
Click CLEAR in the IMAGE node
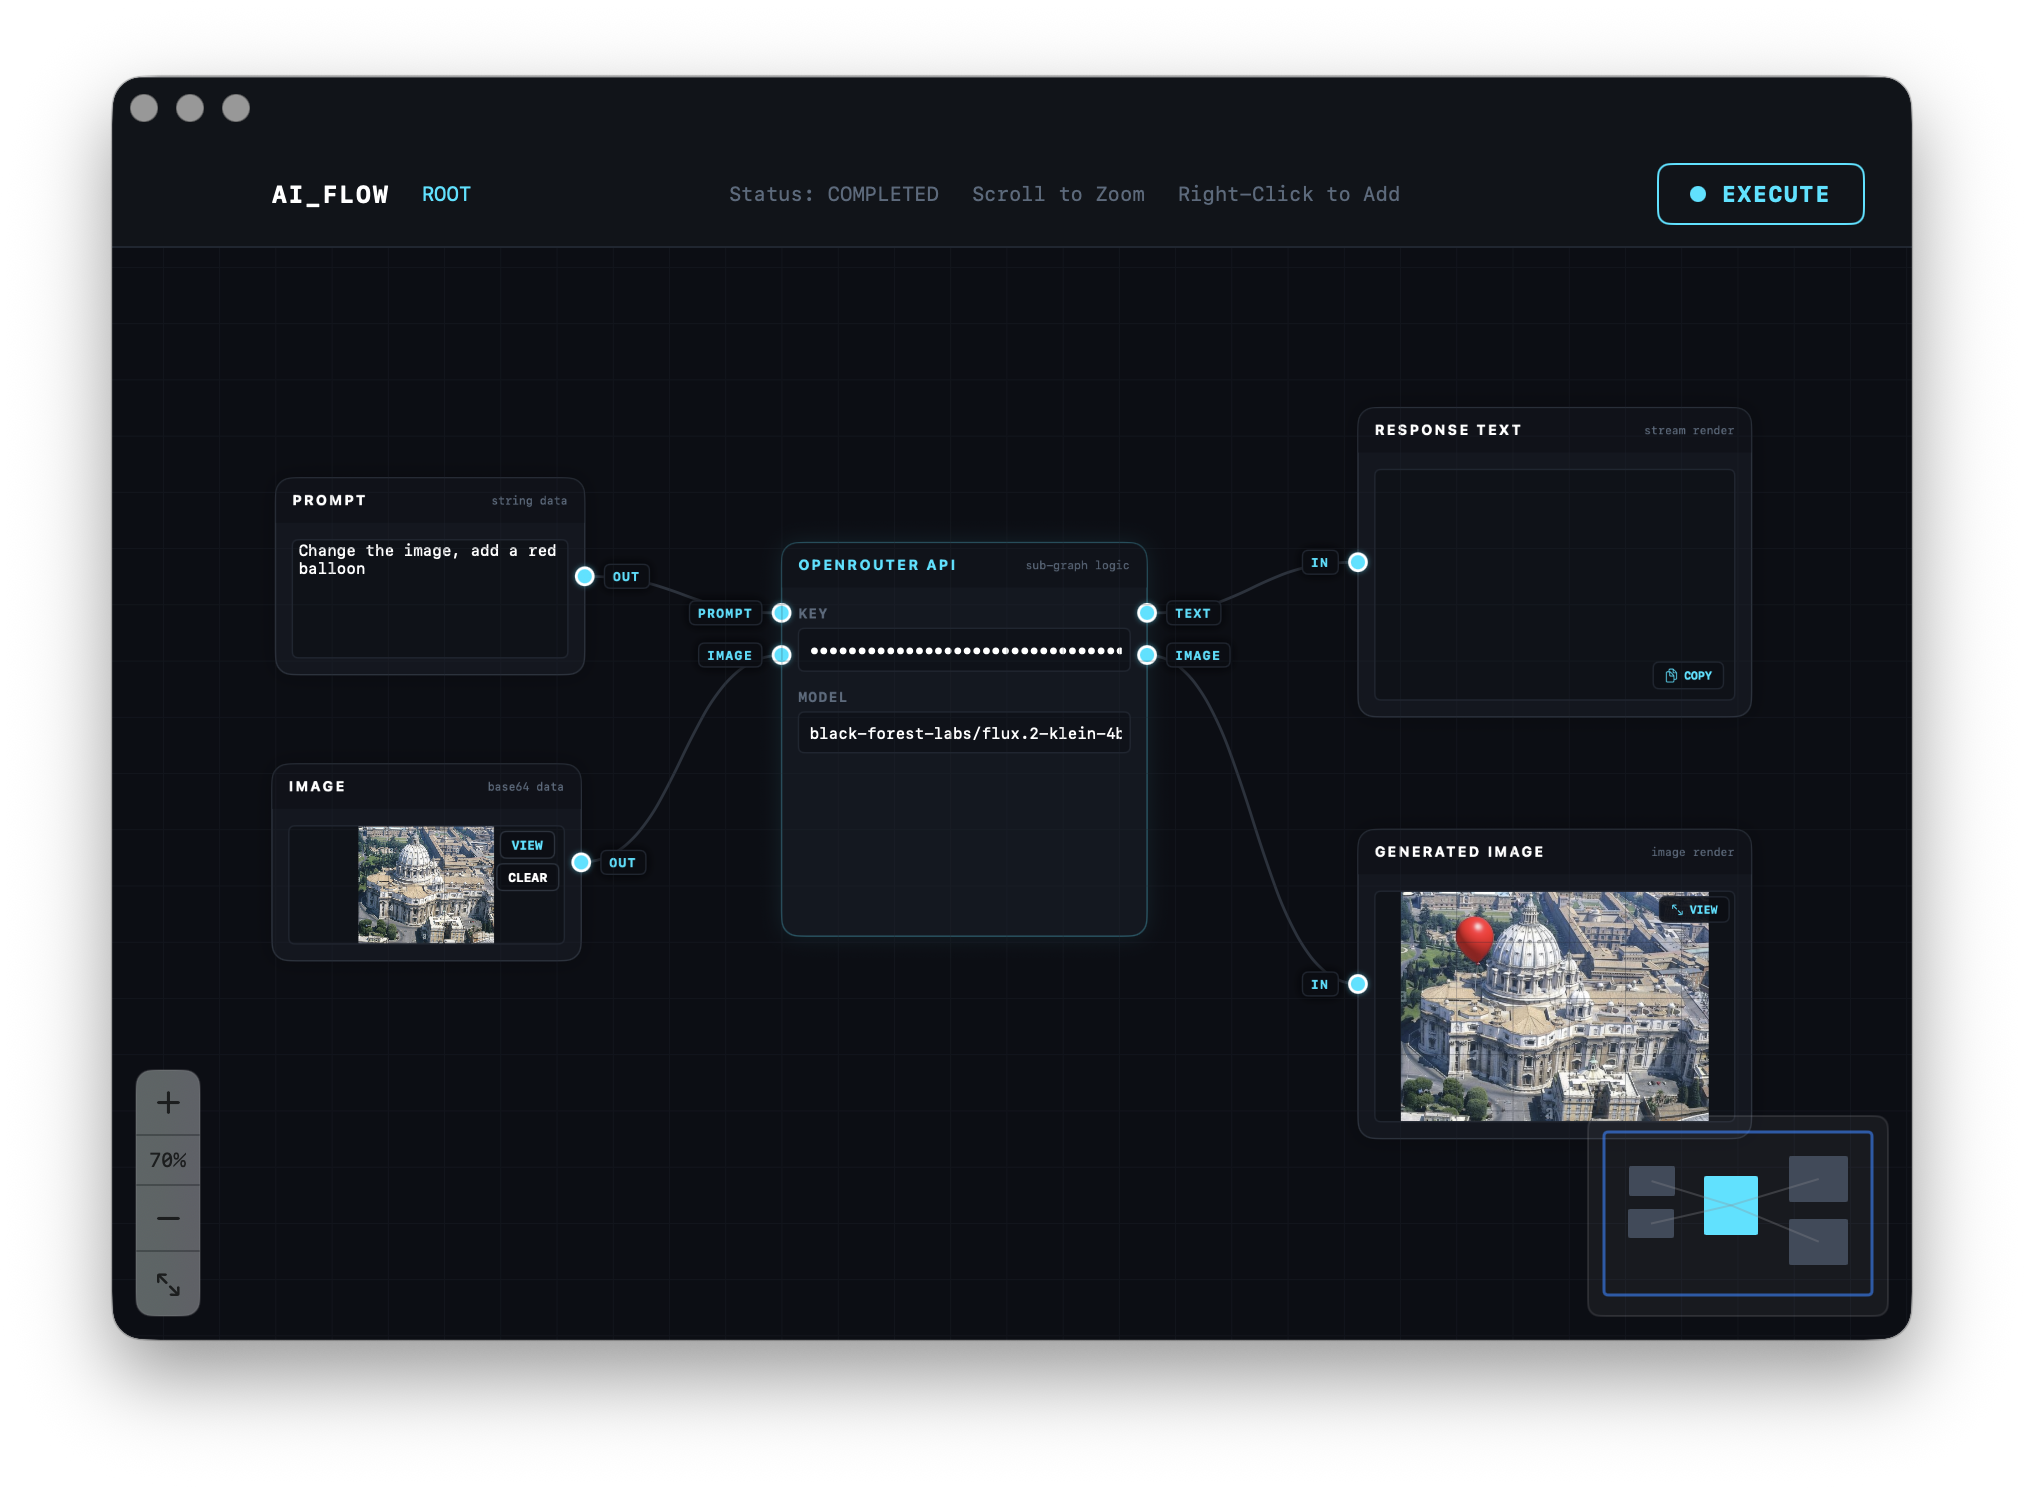pyautogui.click(x=527, y=877)
